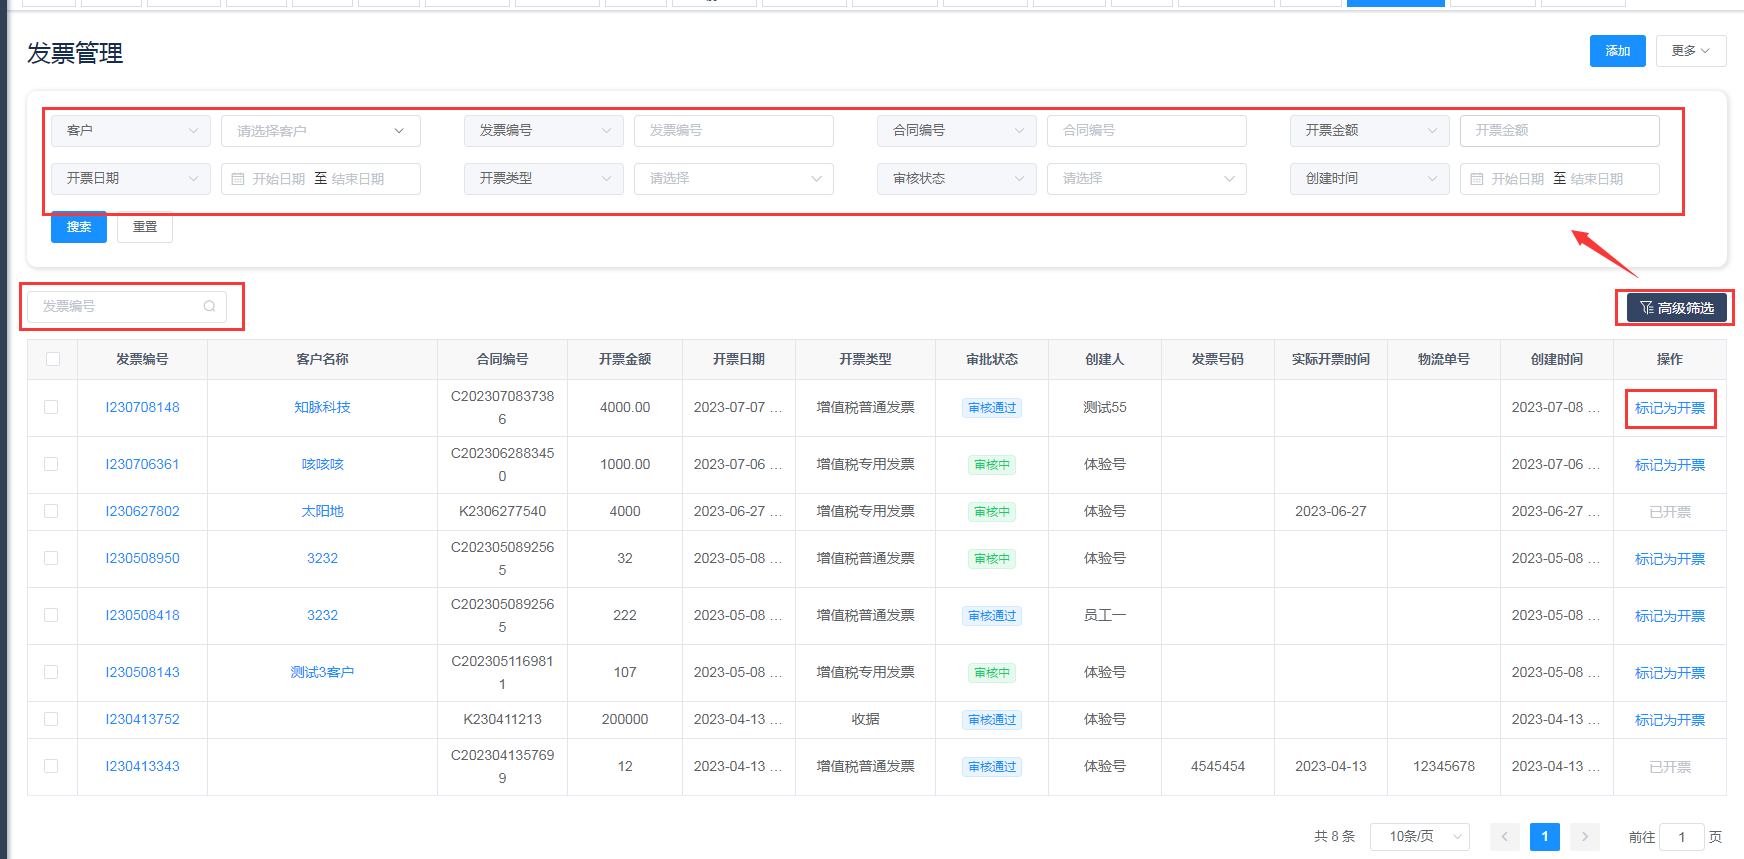Select page 1 in pagination
Screen dimensions: 1744x859
click(1545, 836)
